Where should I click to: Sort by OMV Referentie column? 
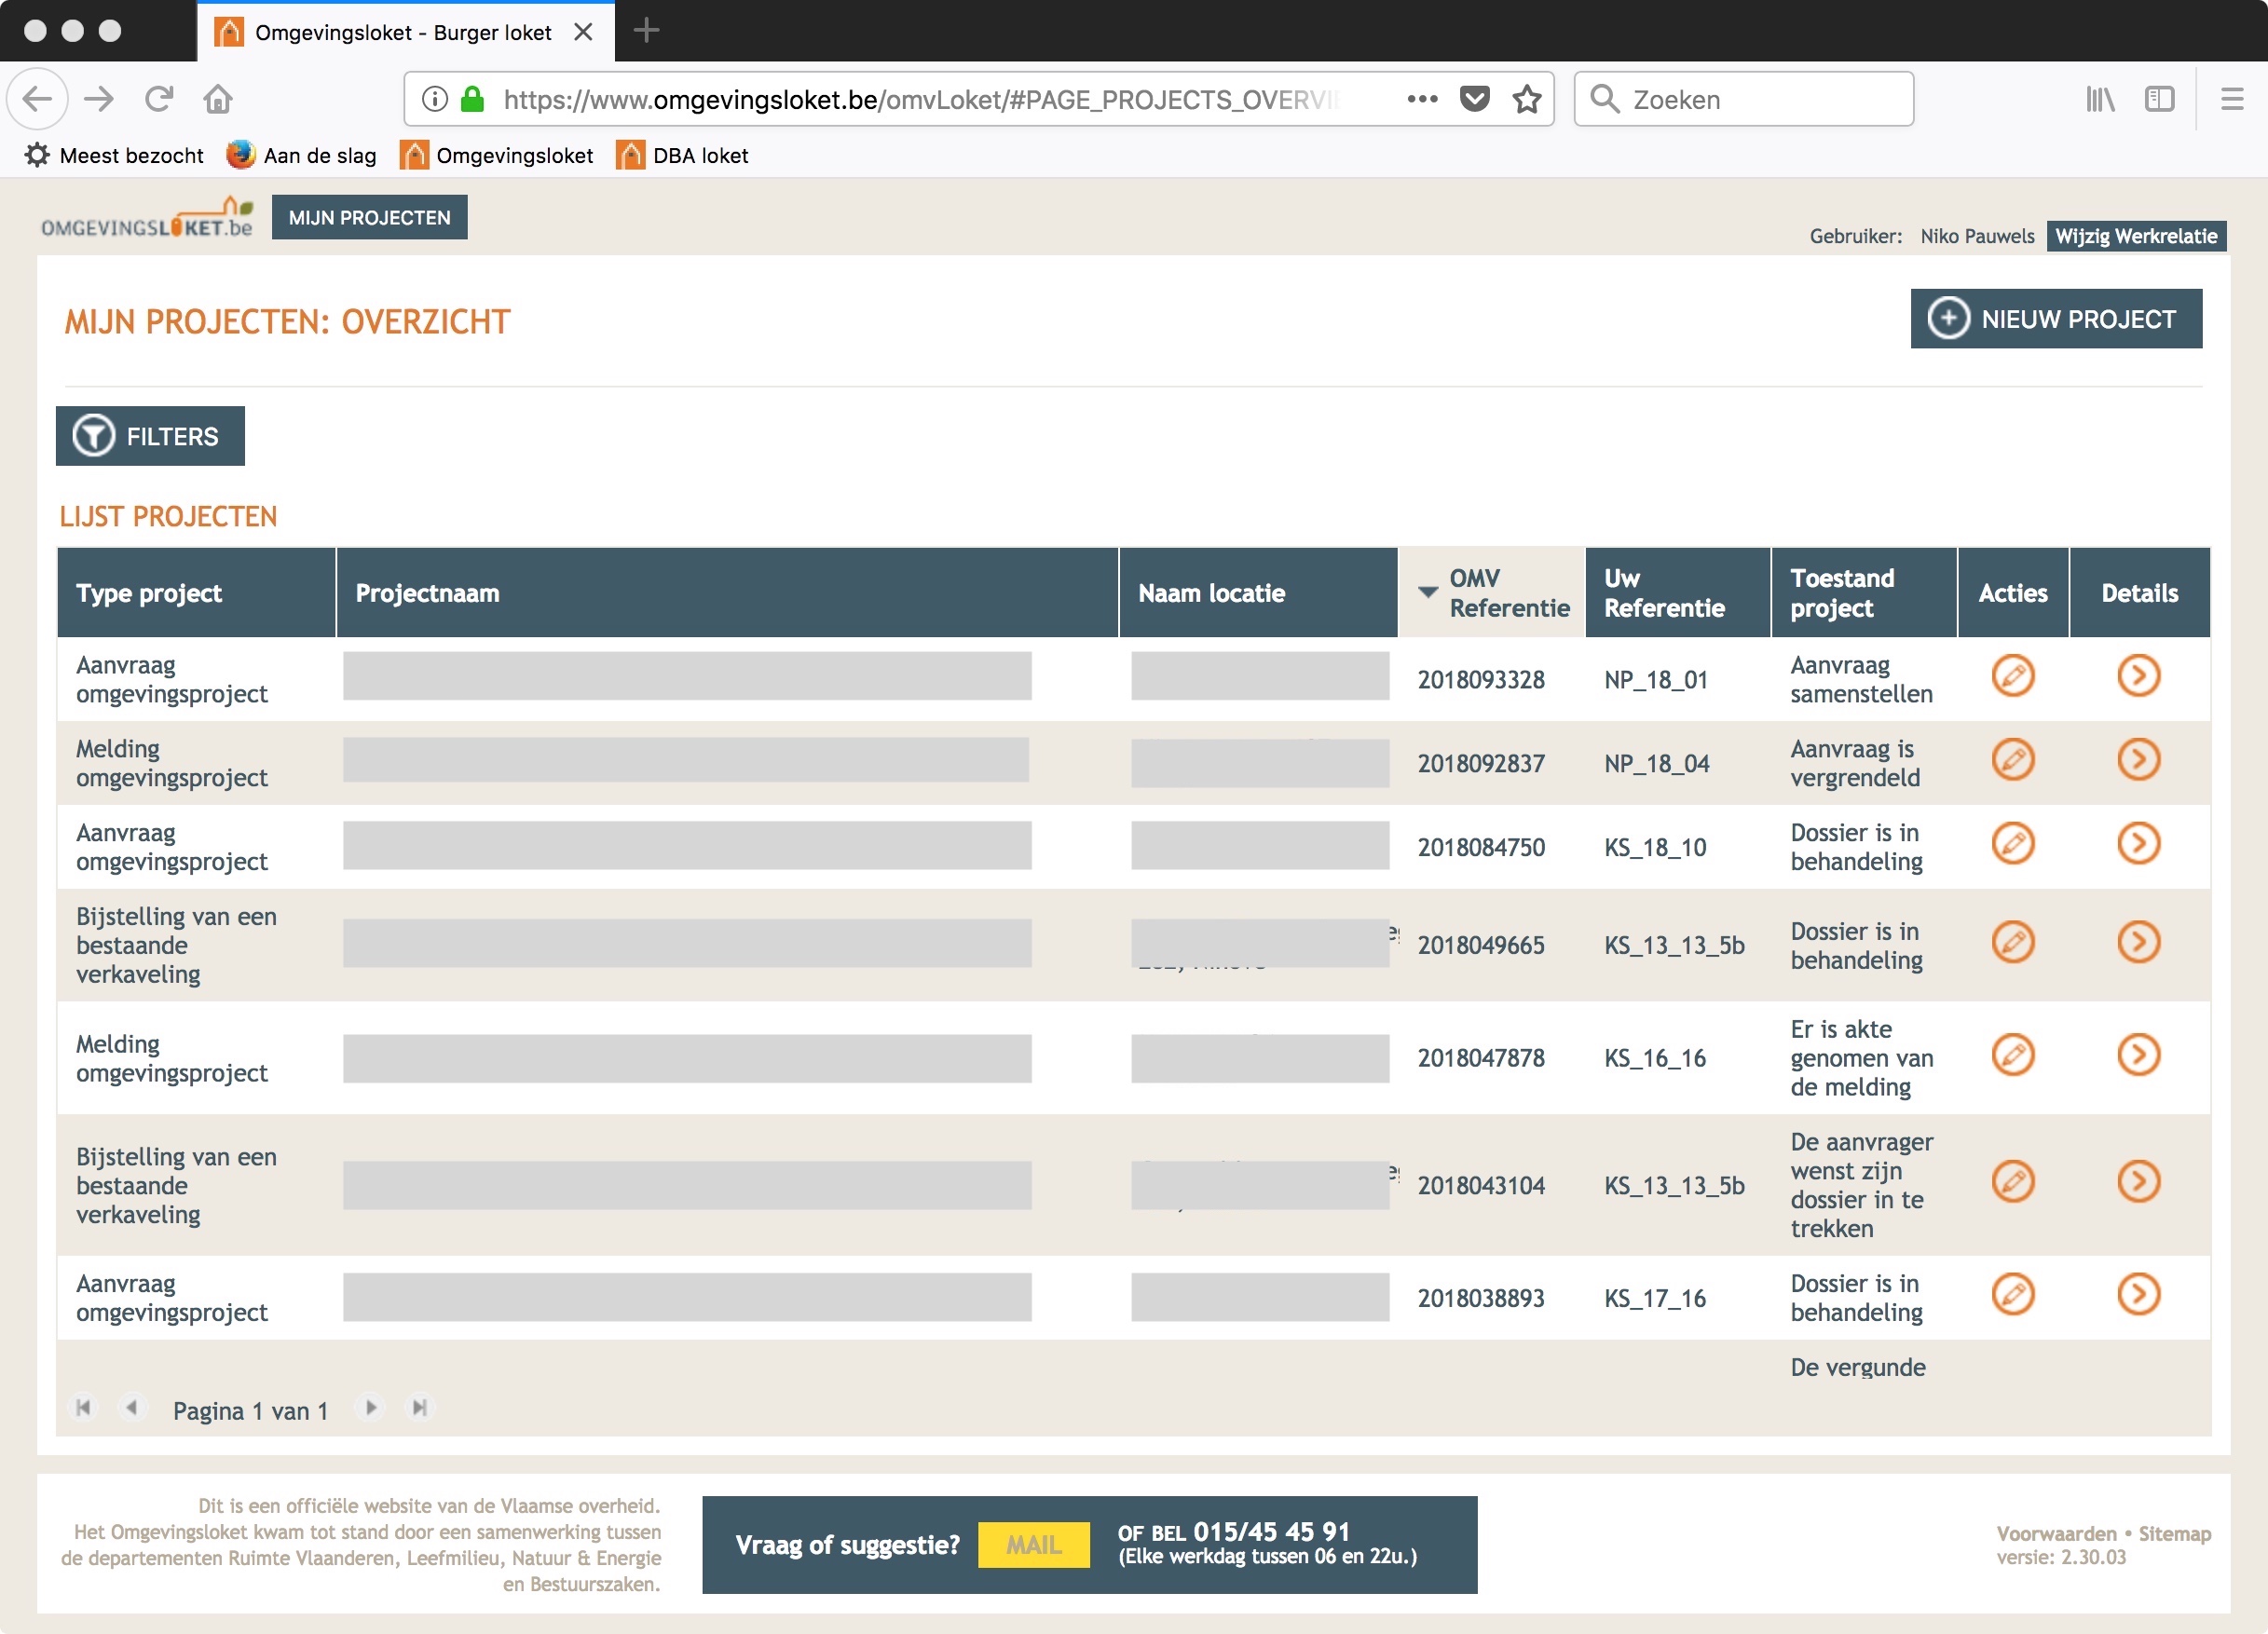click(1492, 593)
